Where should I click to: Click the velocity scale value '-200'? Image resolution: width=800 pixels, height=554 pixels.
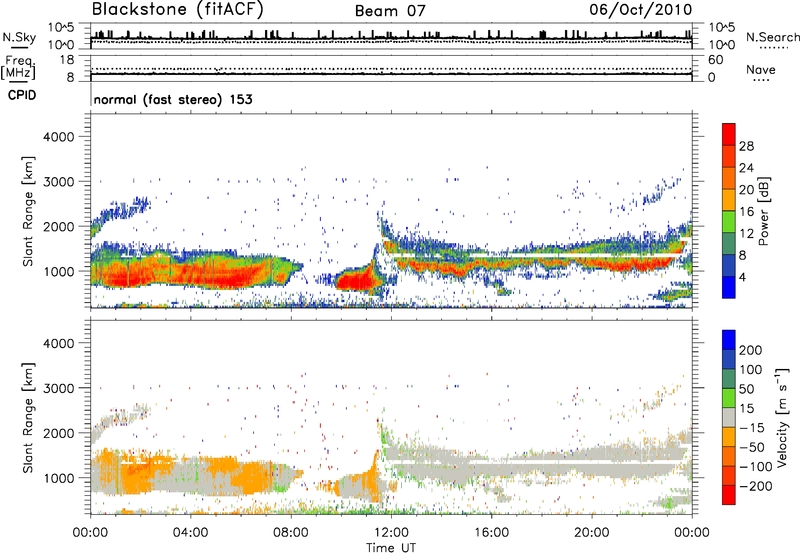click(756, 486)
